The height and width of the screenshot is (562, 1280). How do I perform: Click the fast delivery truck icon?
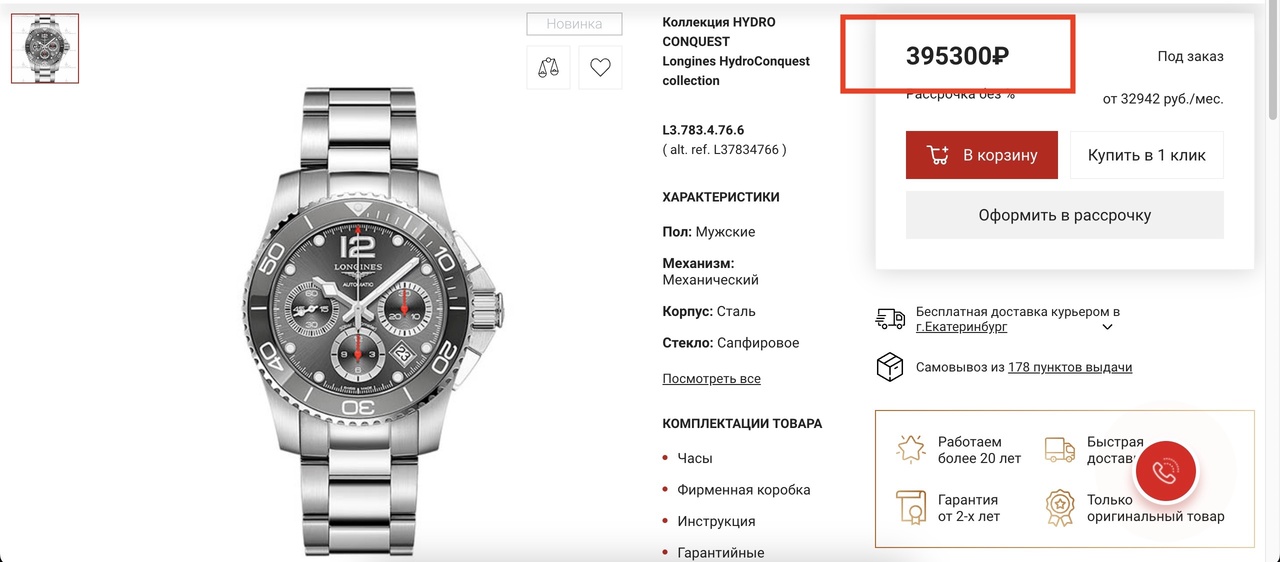click(1060, 449)
